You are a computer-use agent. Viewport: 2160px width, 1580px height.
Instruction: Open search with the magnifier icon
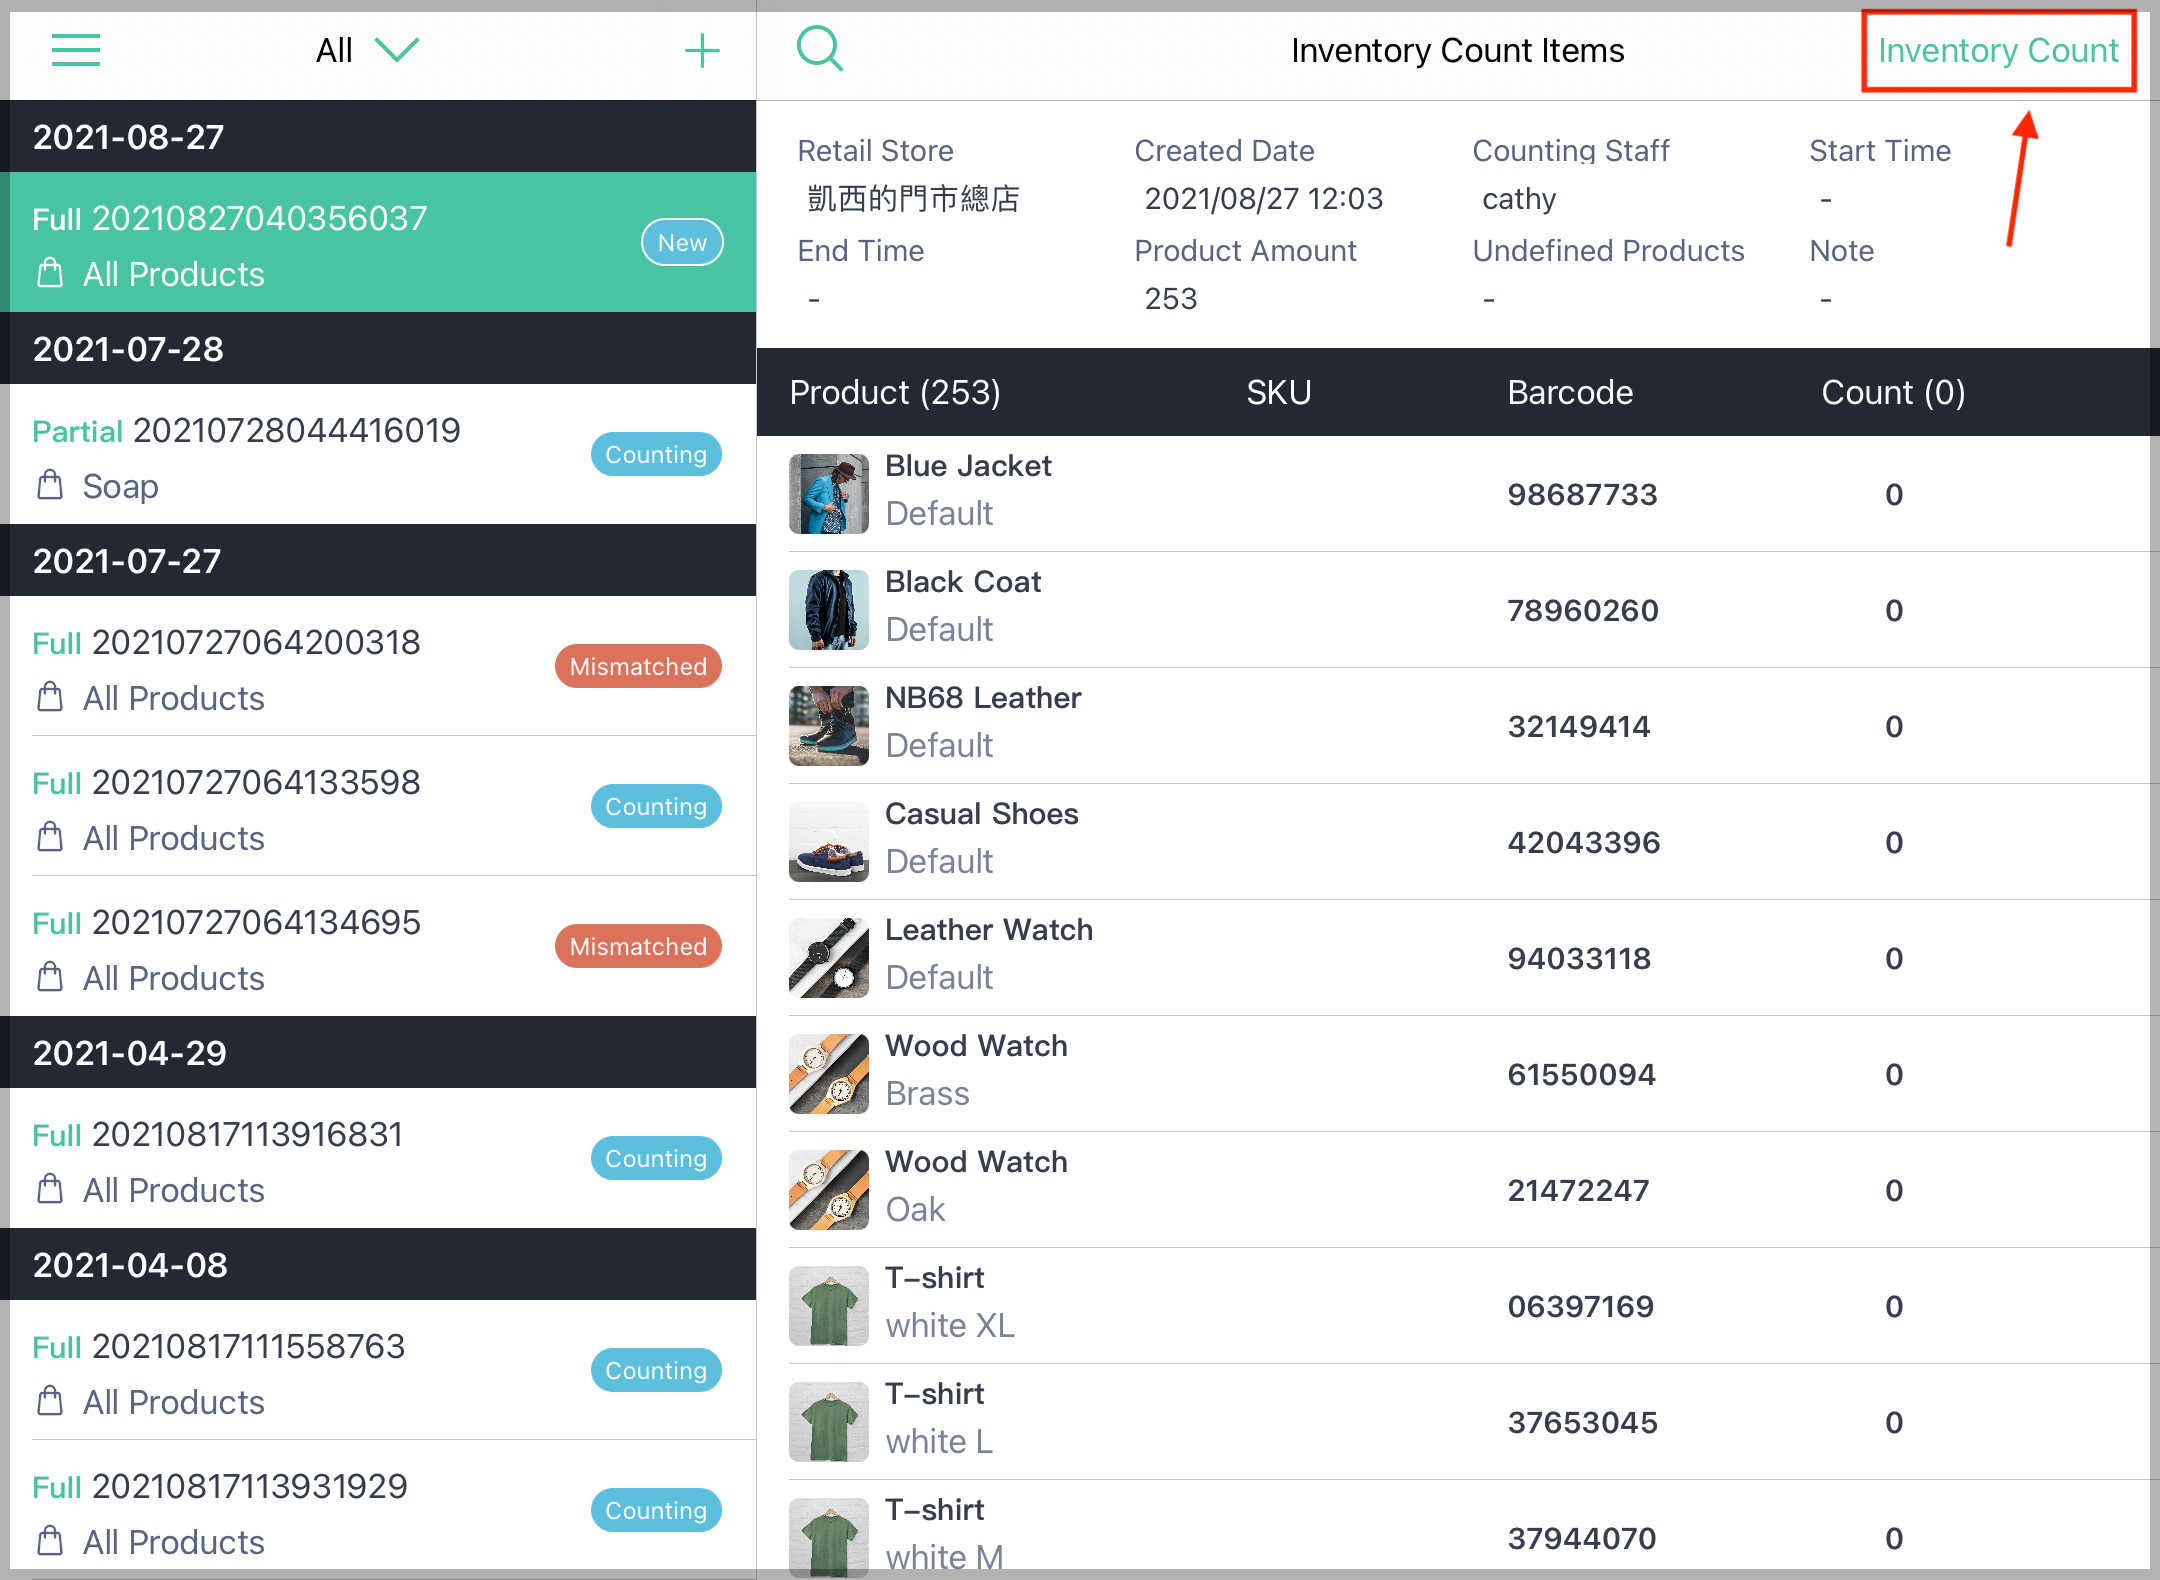tap(819, 47)
